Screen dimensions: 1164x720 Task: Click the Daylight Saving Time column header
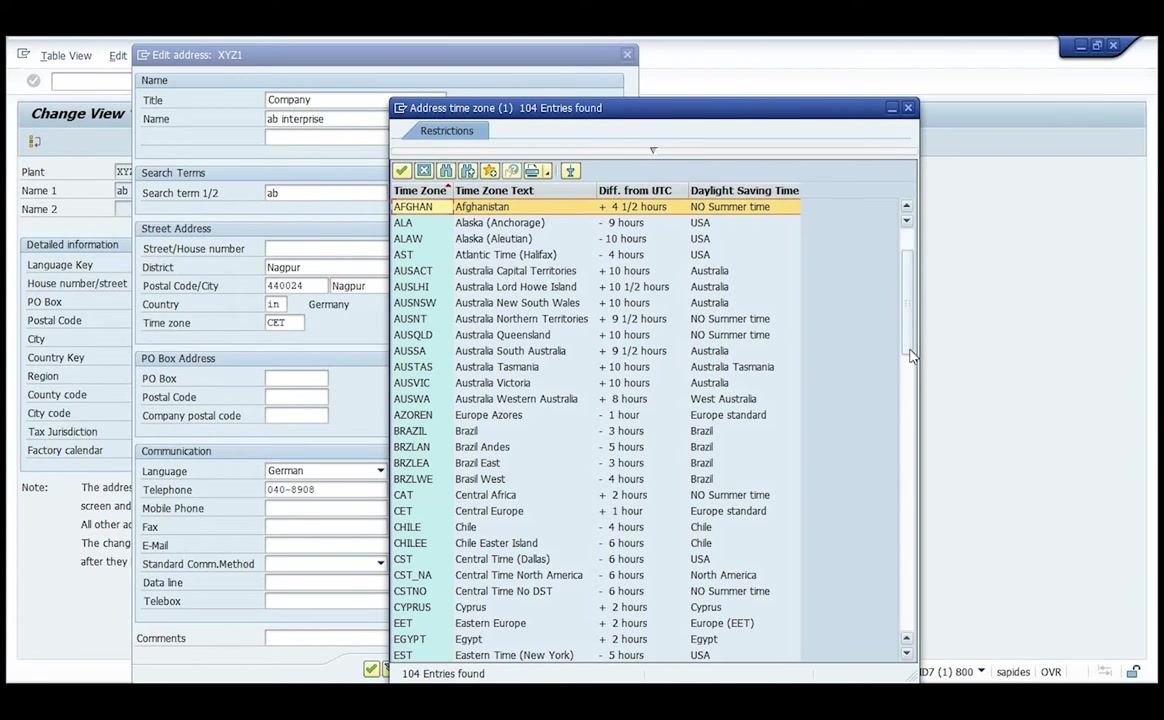[x=745, y=191]
